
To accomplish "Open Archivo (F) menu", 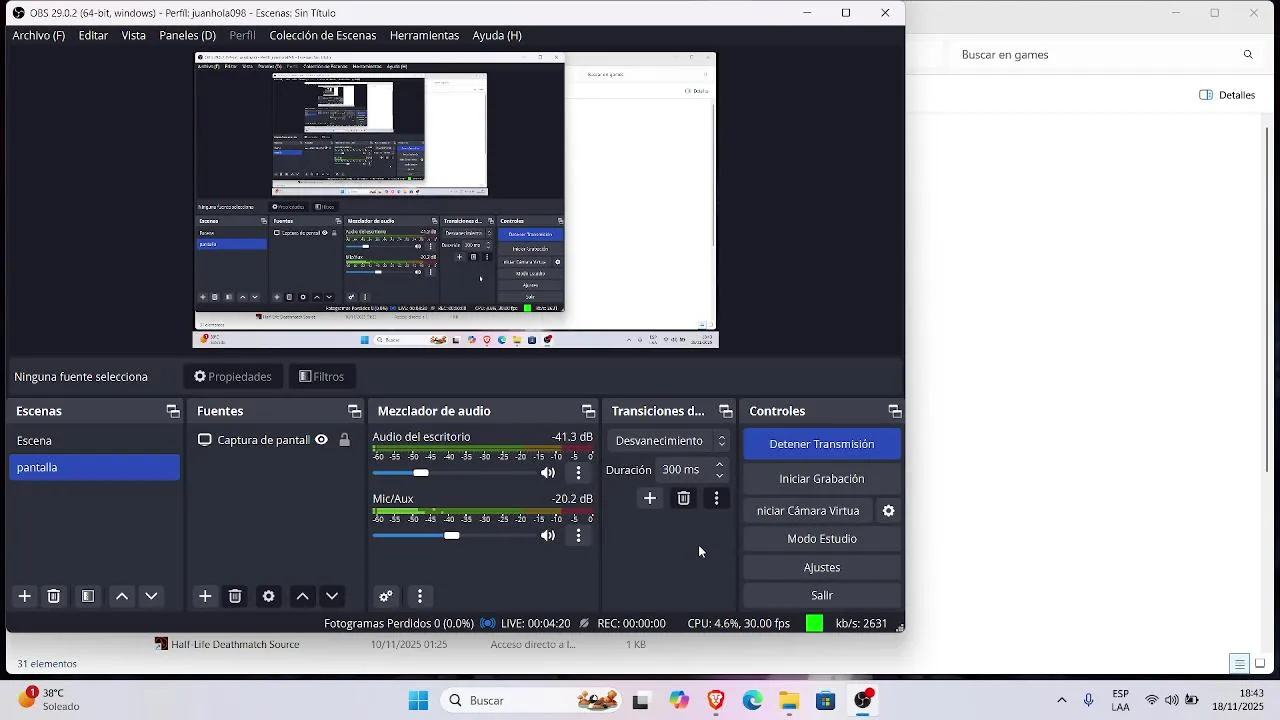I will point(39,35).
